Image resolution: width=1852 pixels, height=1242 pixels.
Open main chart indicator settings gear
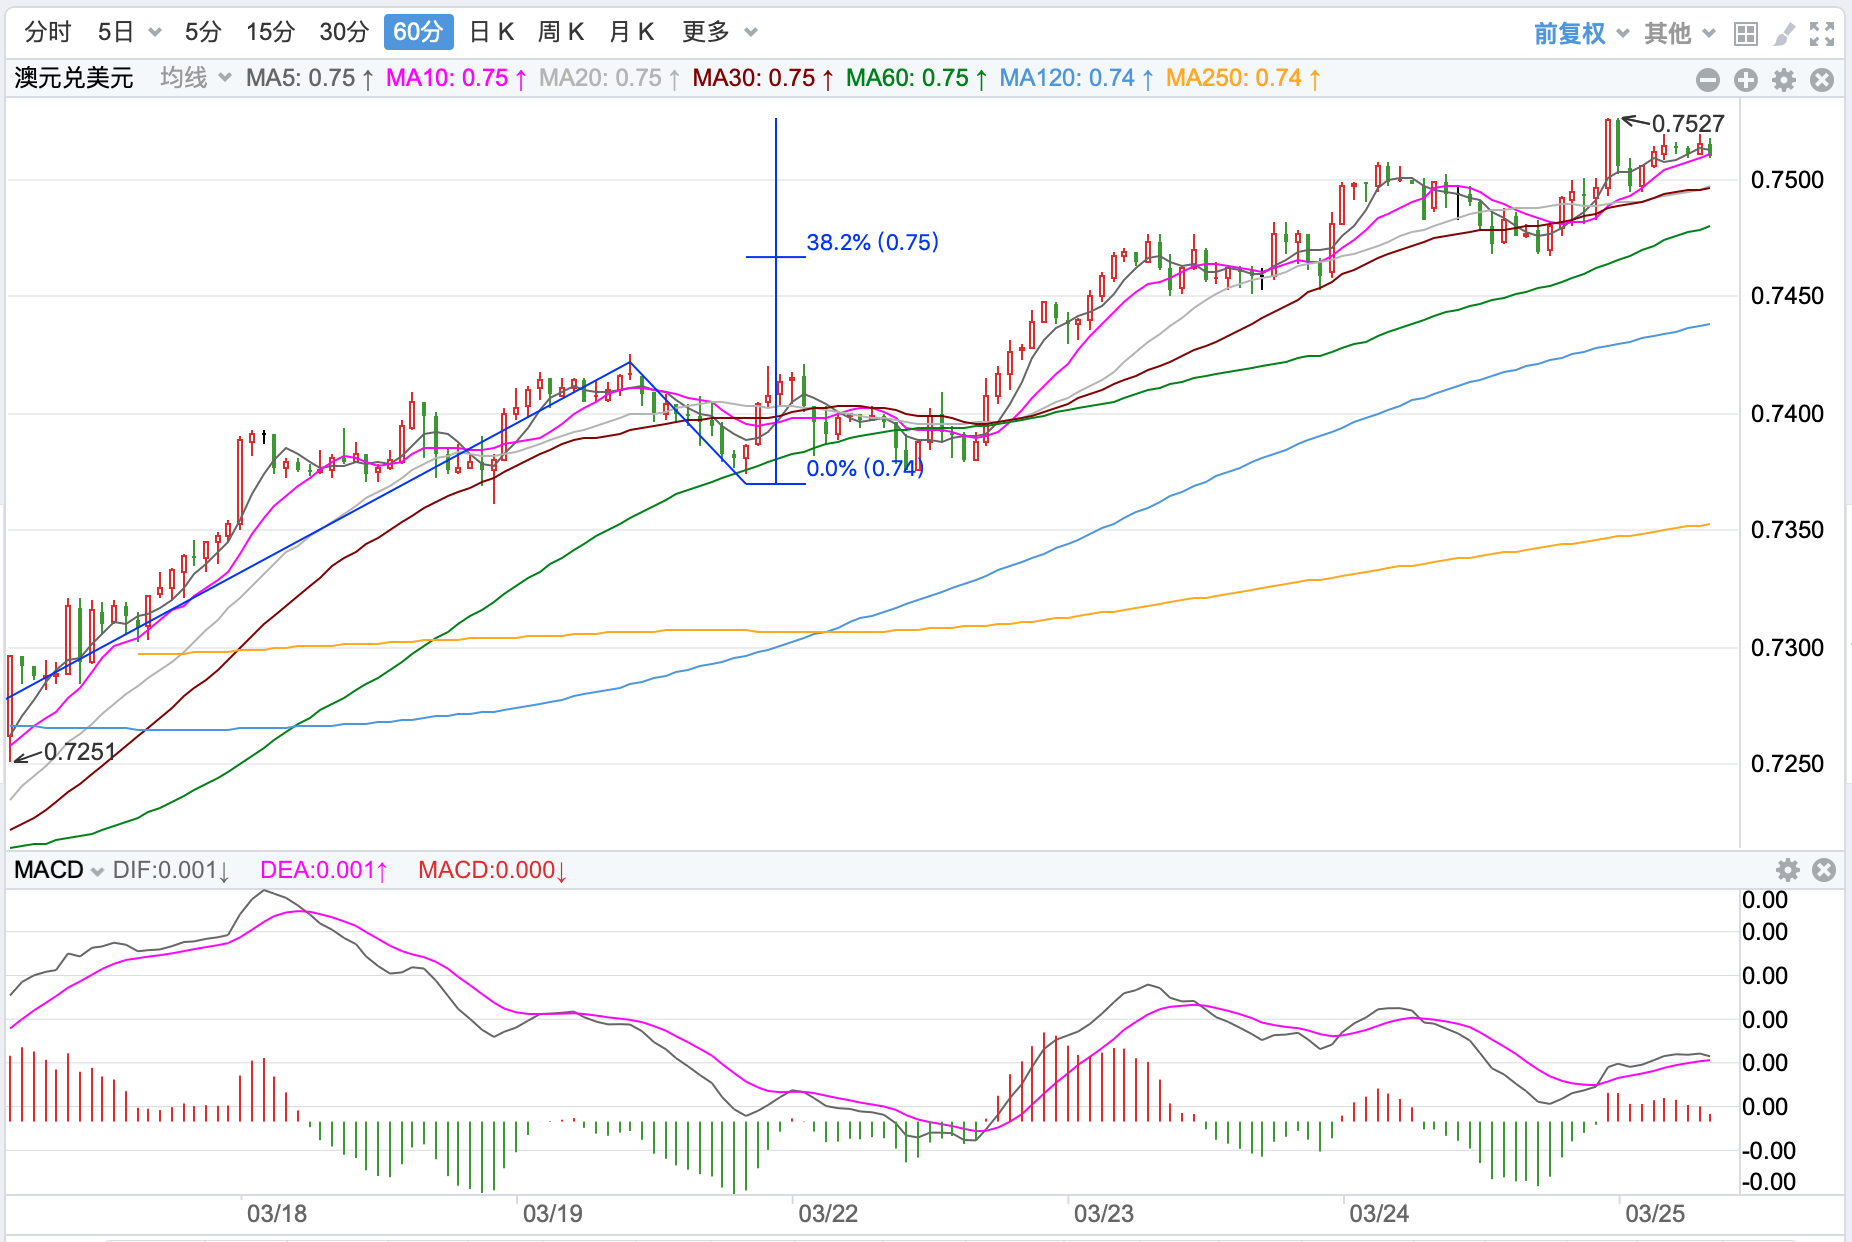click(x=1784, y=80)
